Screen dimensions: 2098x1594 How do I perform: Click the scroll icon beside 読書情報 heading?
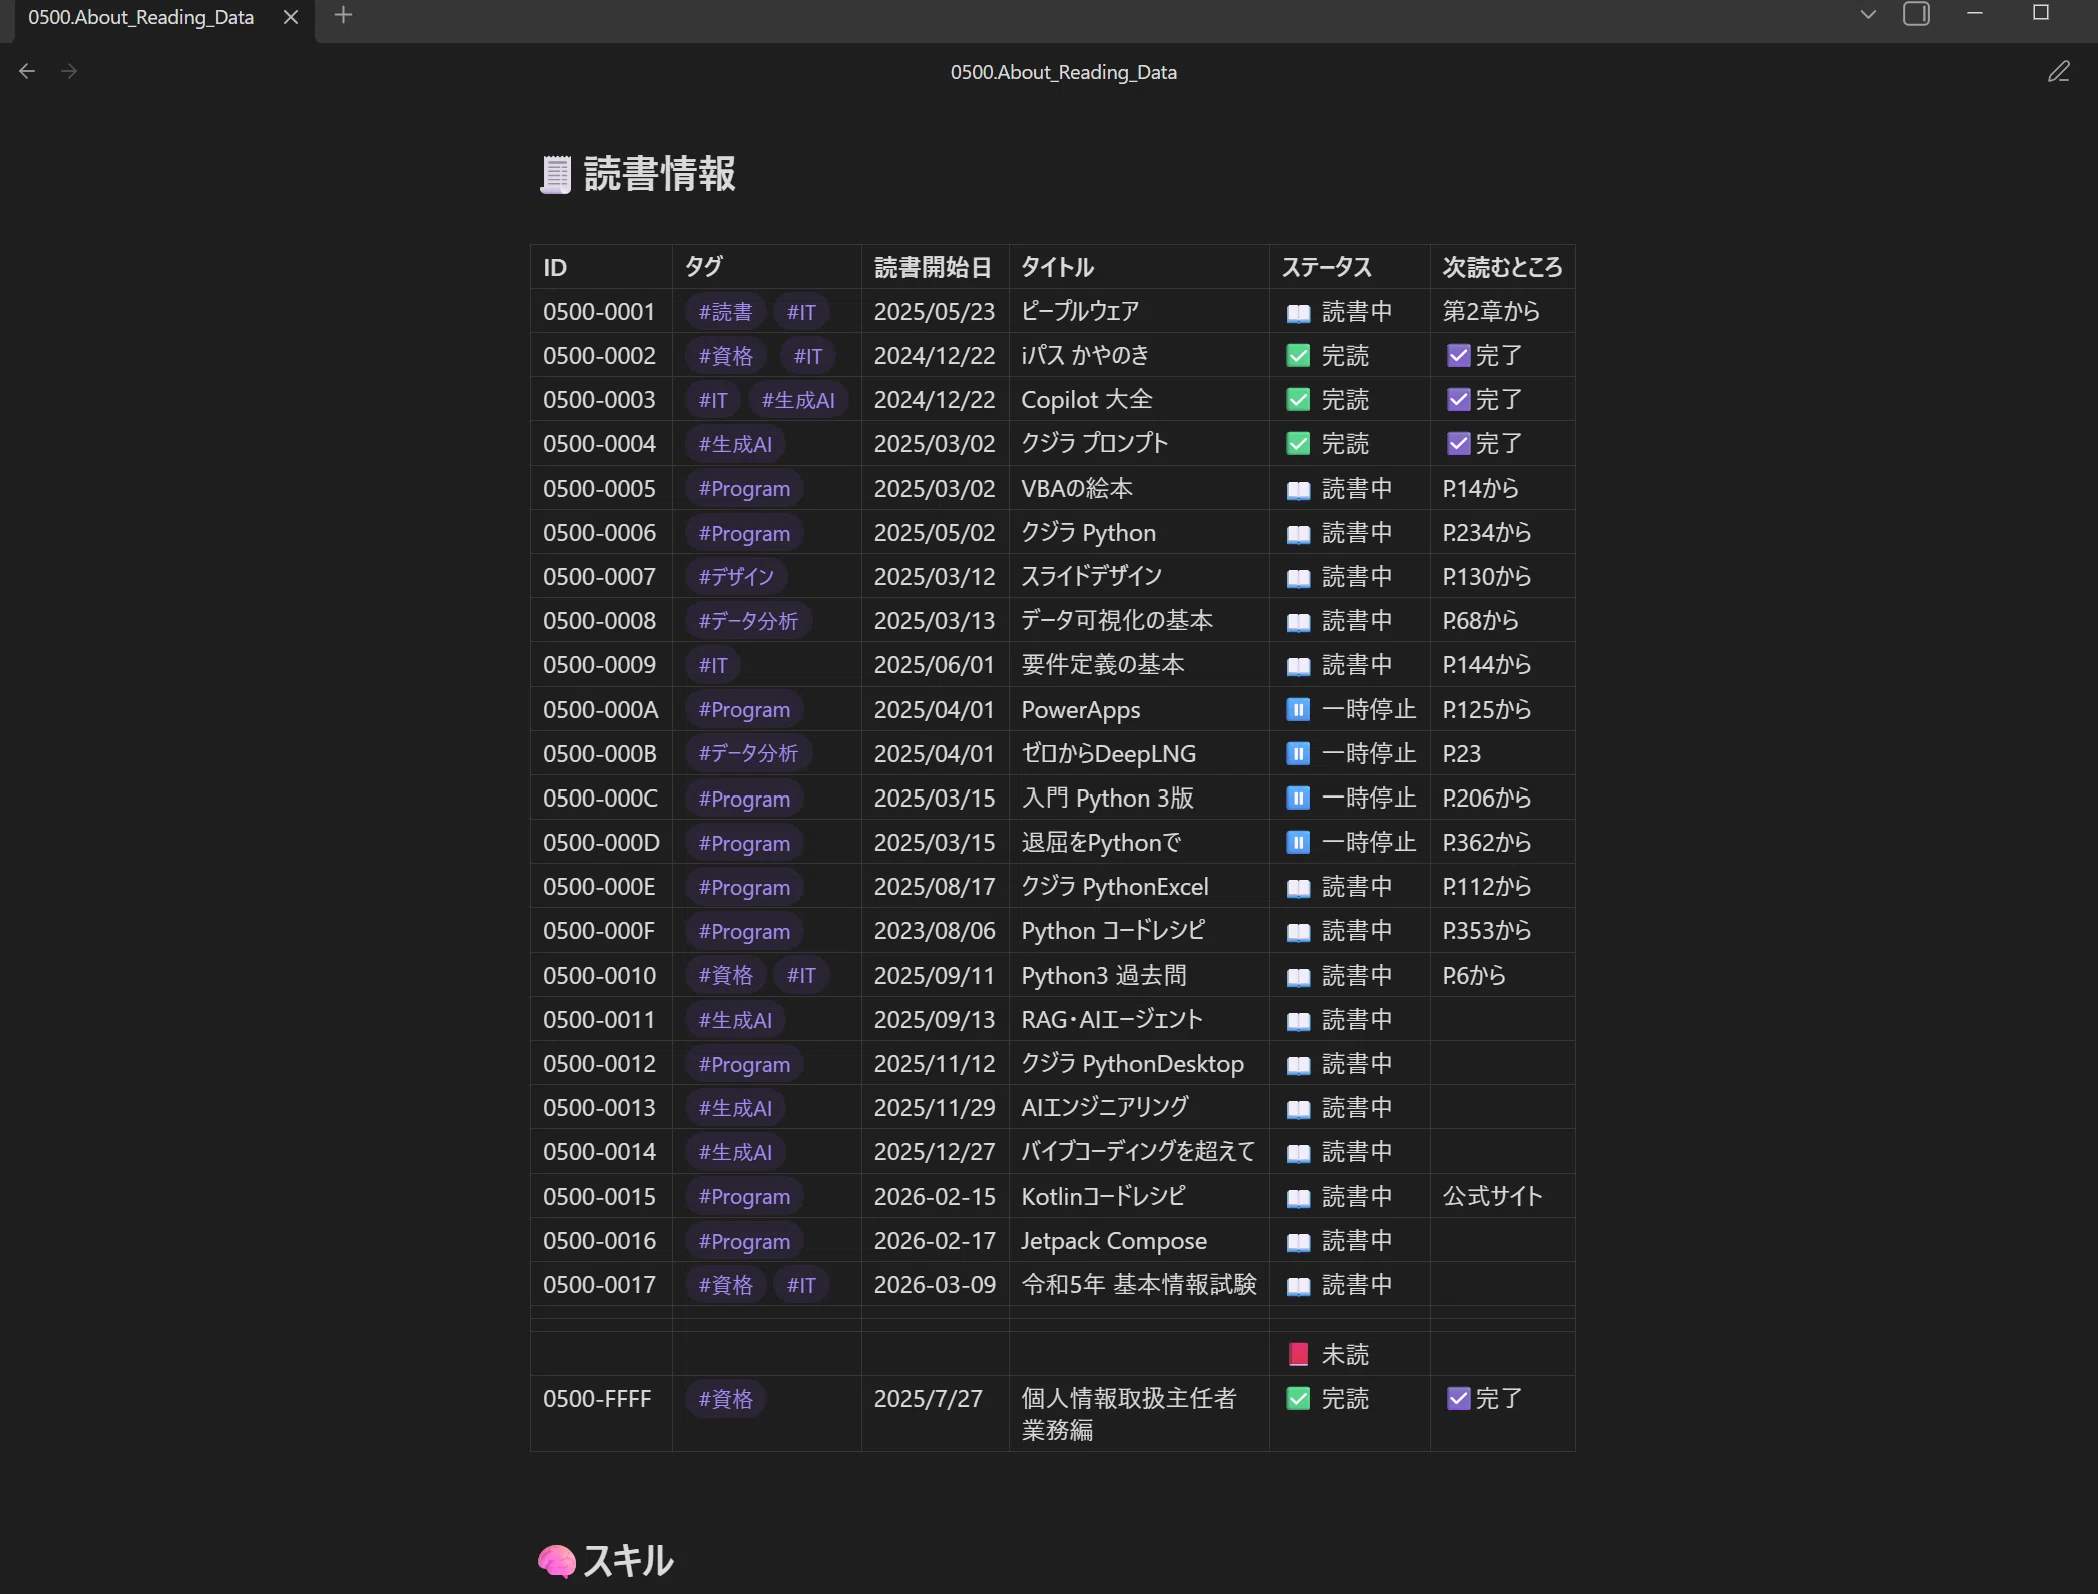tap(555, 174)
